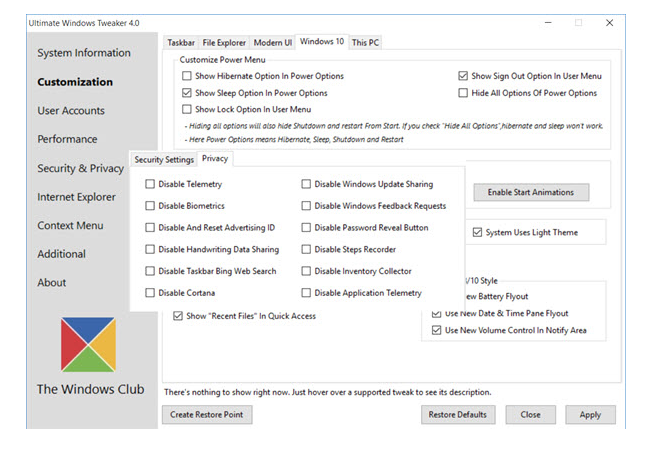This screenshot has height=449, width=646.
Task: Open Security & Privacy section
Action: pyautogui.click(x=80, y=168)
